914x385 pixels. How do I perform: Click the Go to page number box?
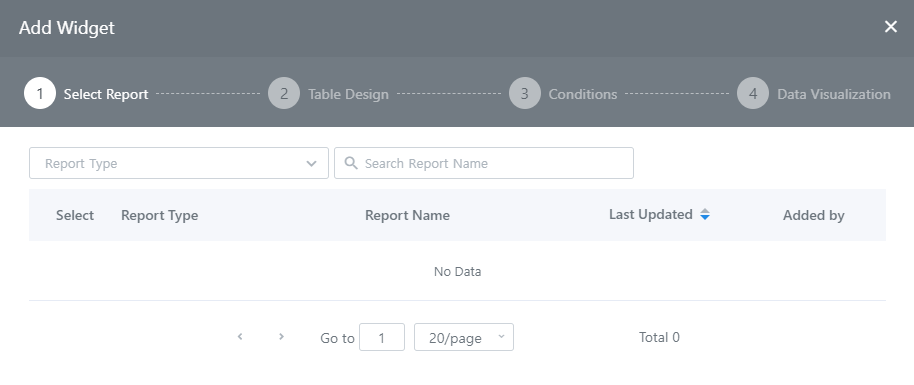[x=382, y=337]
